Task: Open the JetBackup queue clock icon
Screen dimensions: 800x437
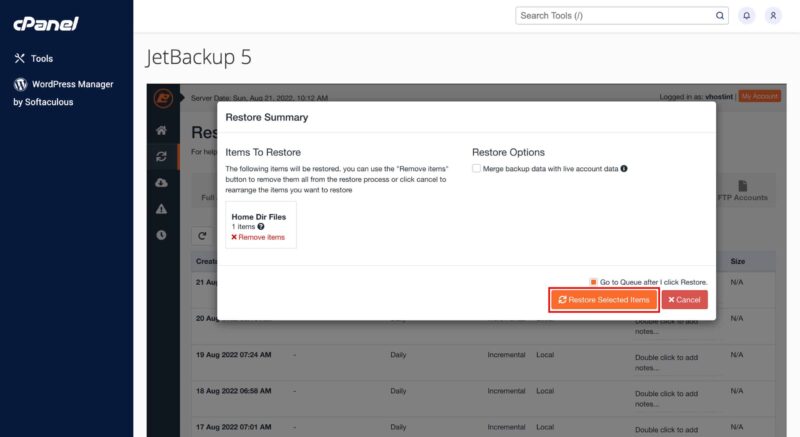Action: pos(161,235)
